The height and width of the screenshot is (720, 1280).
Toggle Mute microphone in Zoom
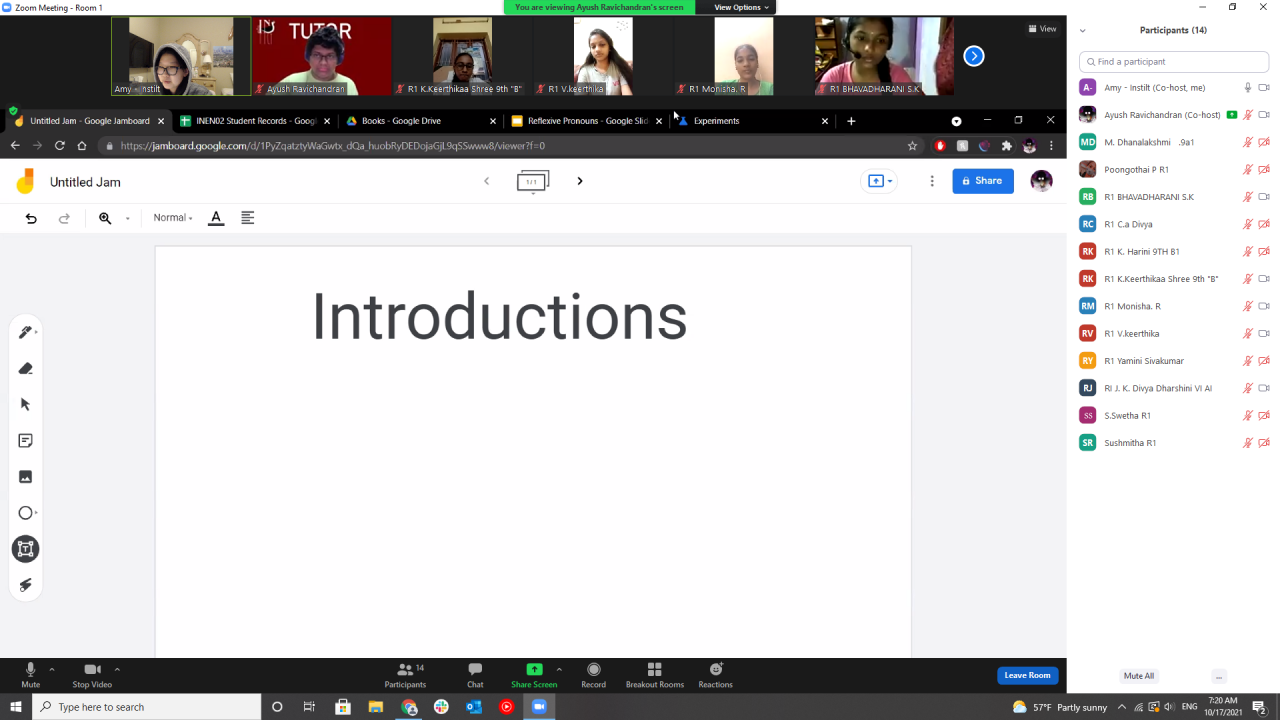coord(31,675)
